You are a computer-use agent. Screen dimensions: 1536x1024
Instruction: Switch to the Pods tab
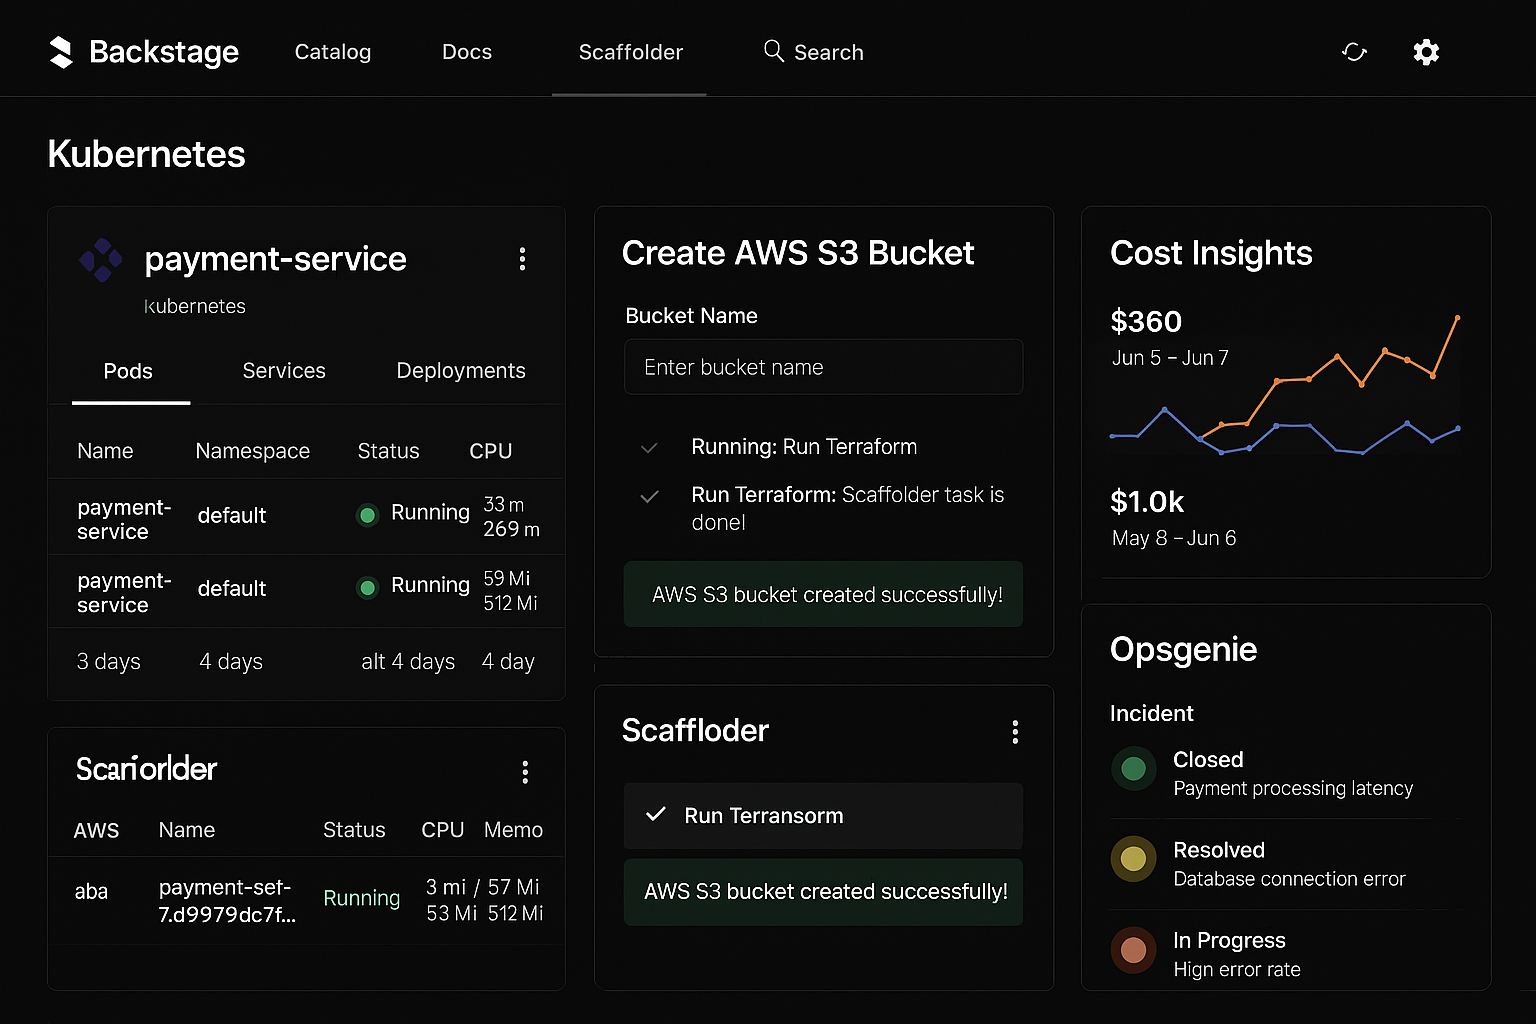click(x=128, y=371)
